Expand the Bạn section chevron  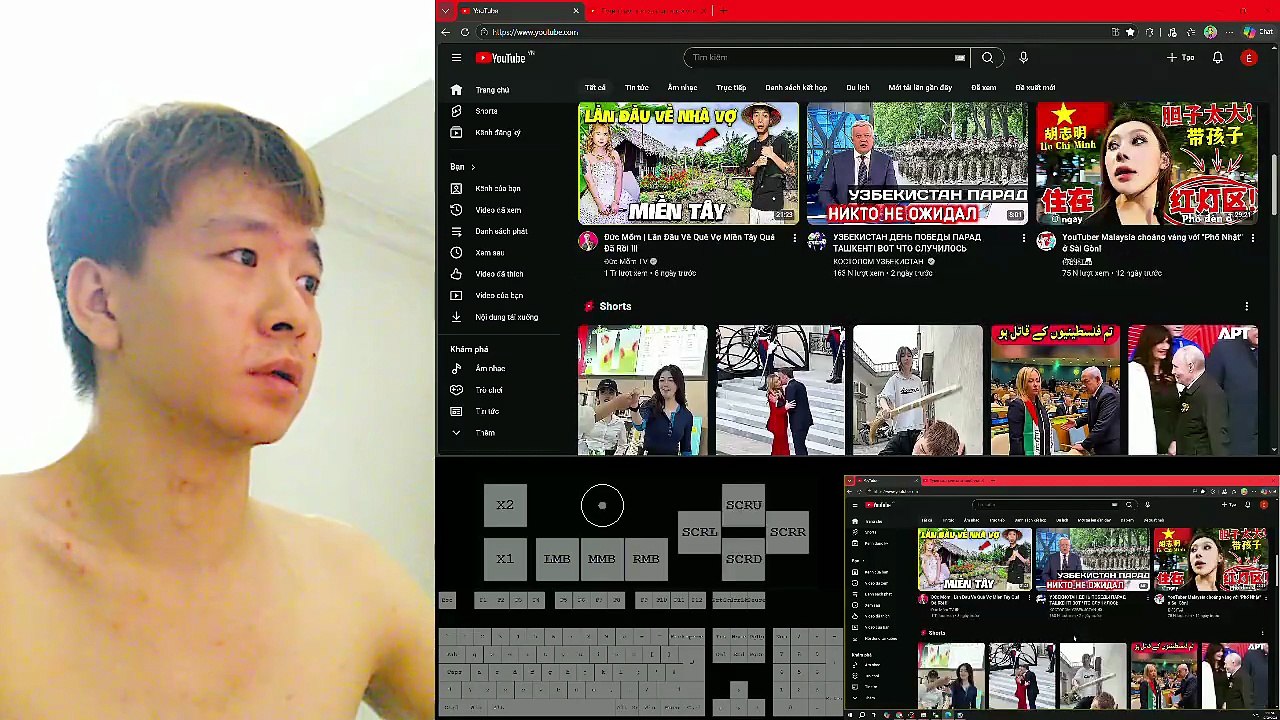pos(473,167)
